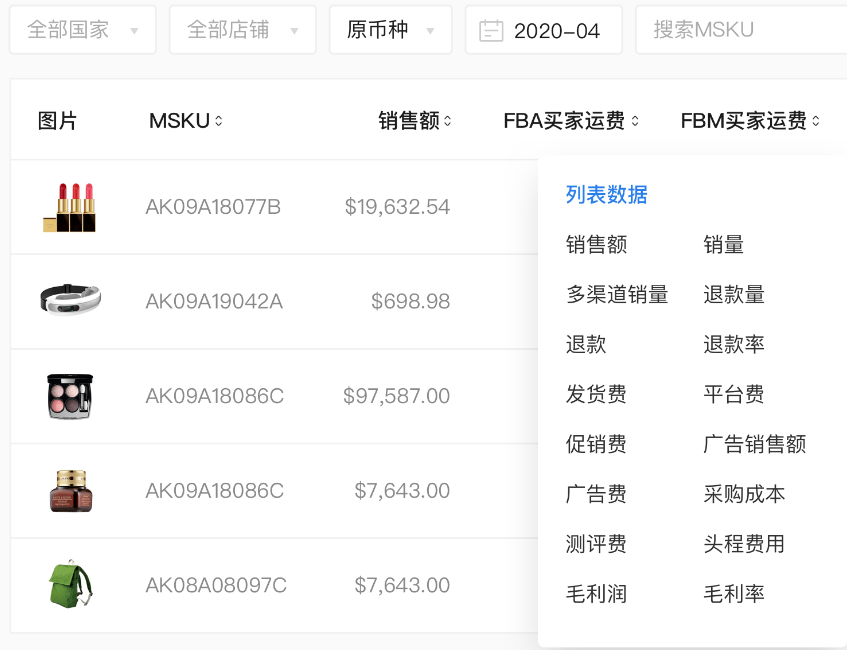The image size is (847, 650).
Task: Choose 退款率 in the data list
Action: tap(734, 345)
